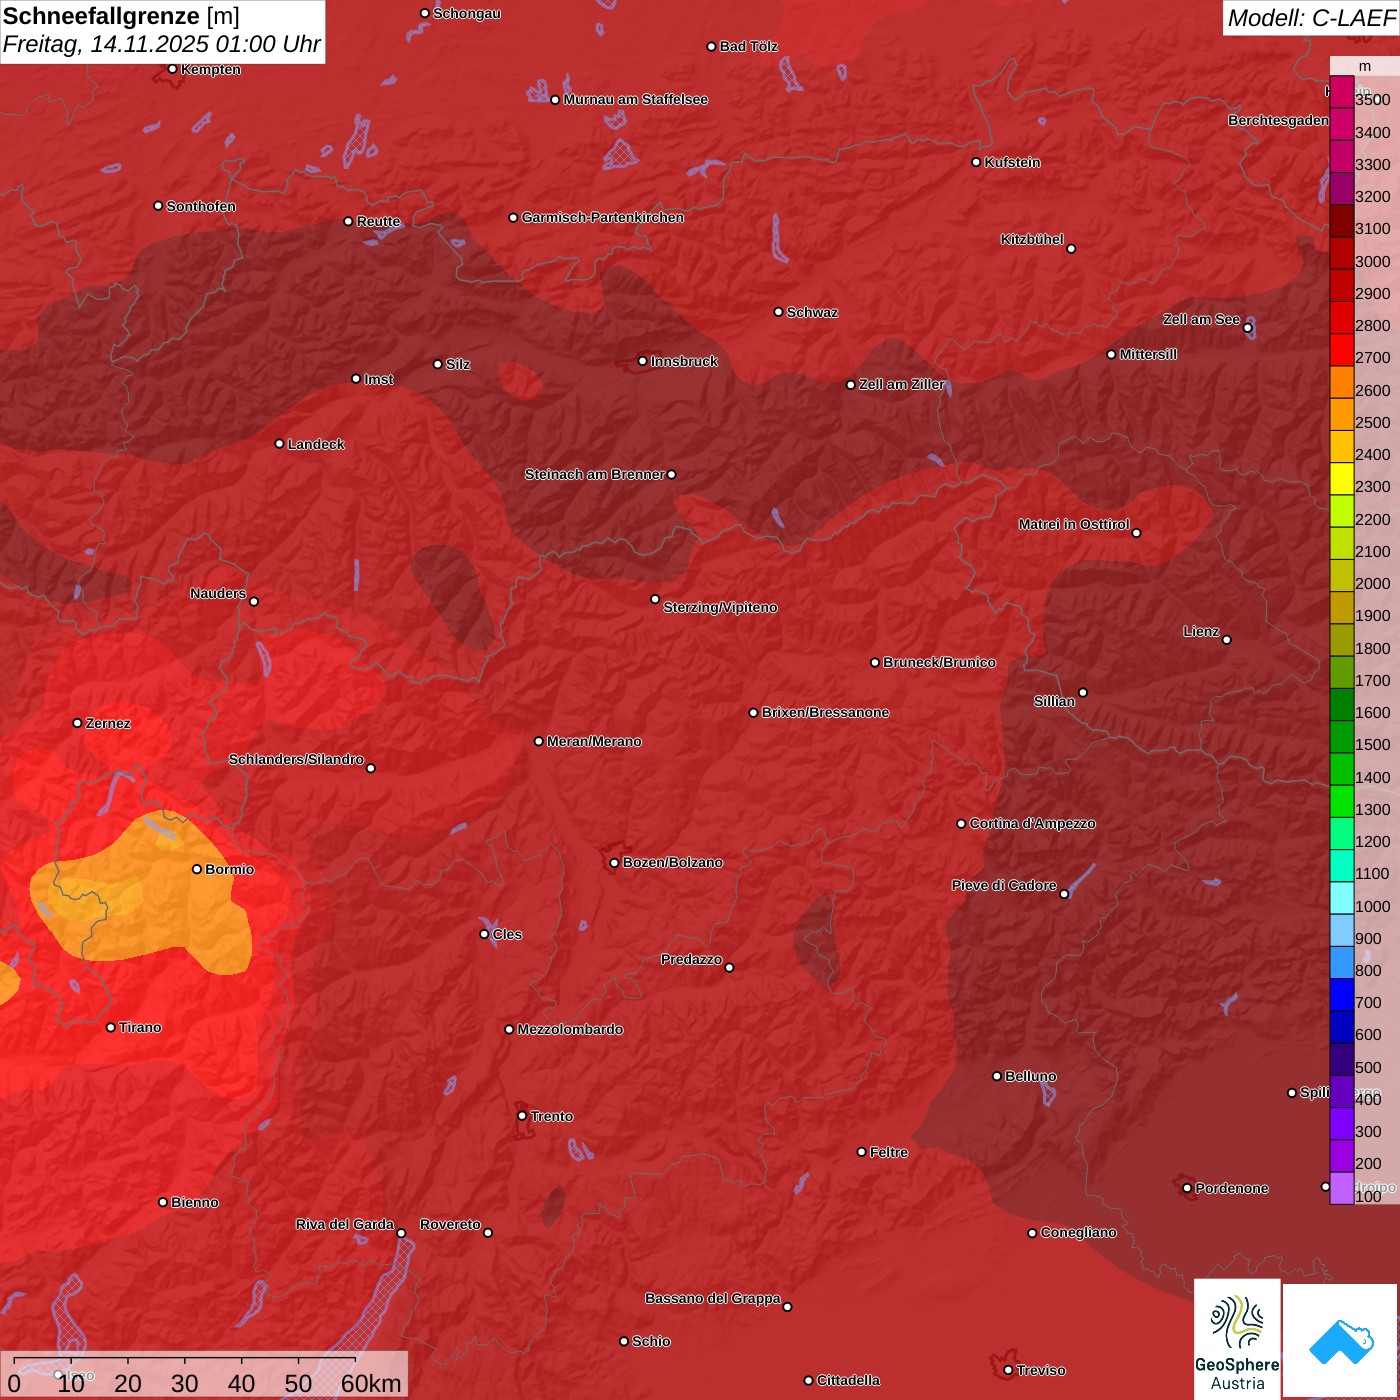Click the 'Pieve di Cadore' label

click(x=1004, y=885)
